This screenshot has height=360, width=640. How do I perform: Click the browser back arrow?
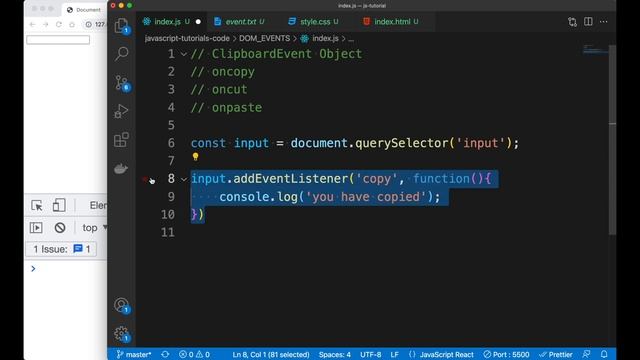tap(33, 24)
